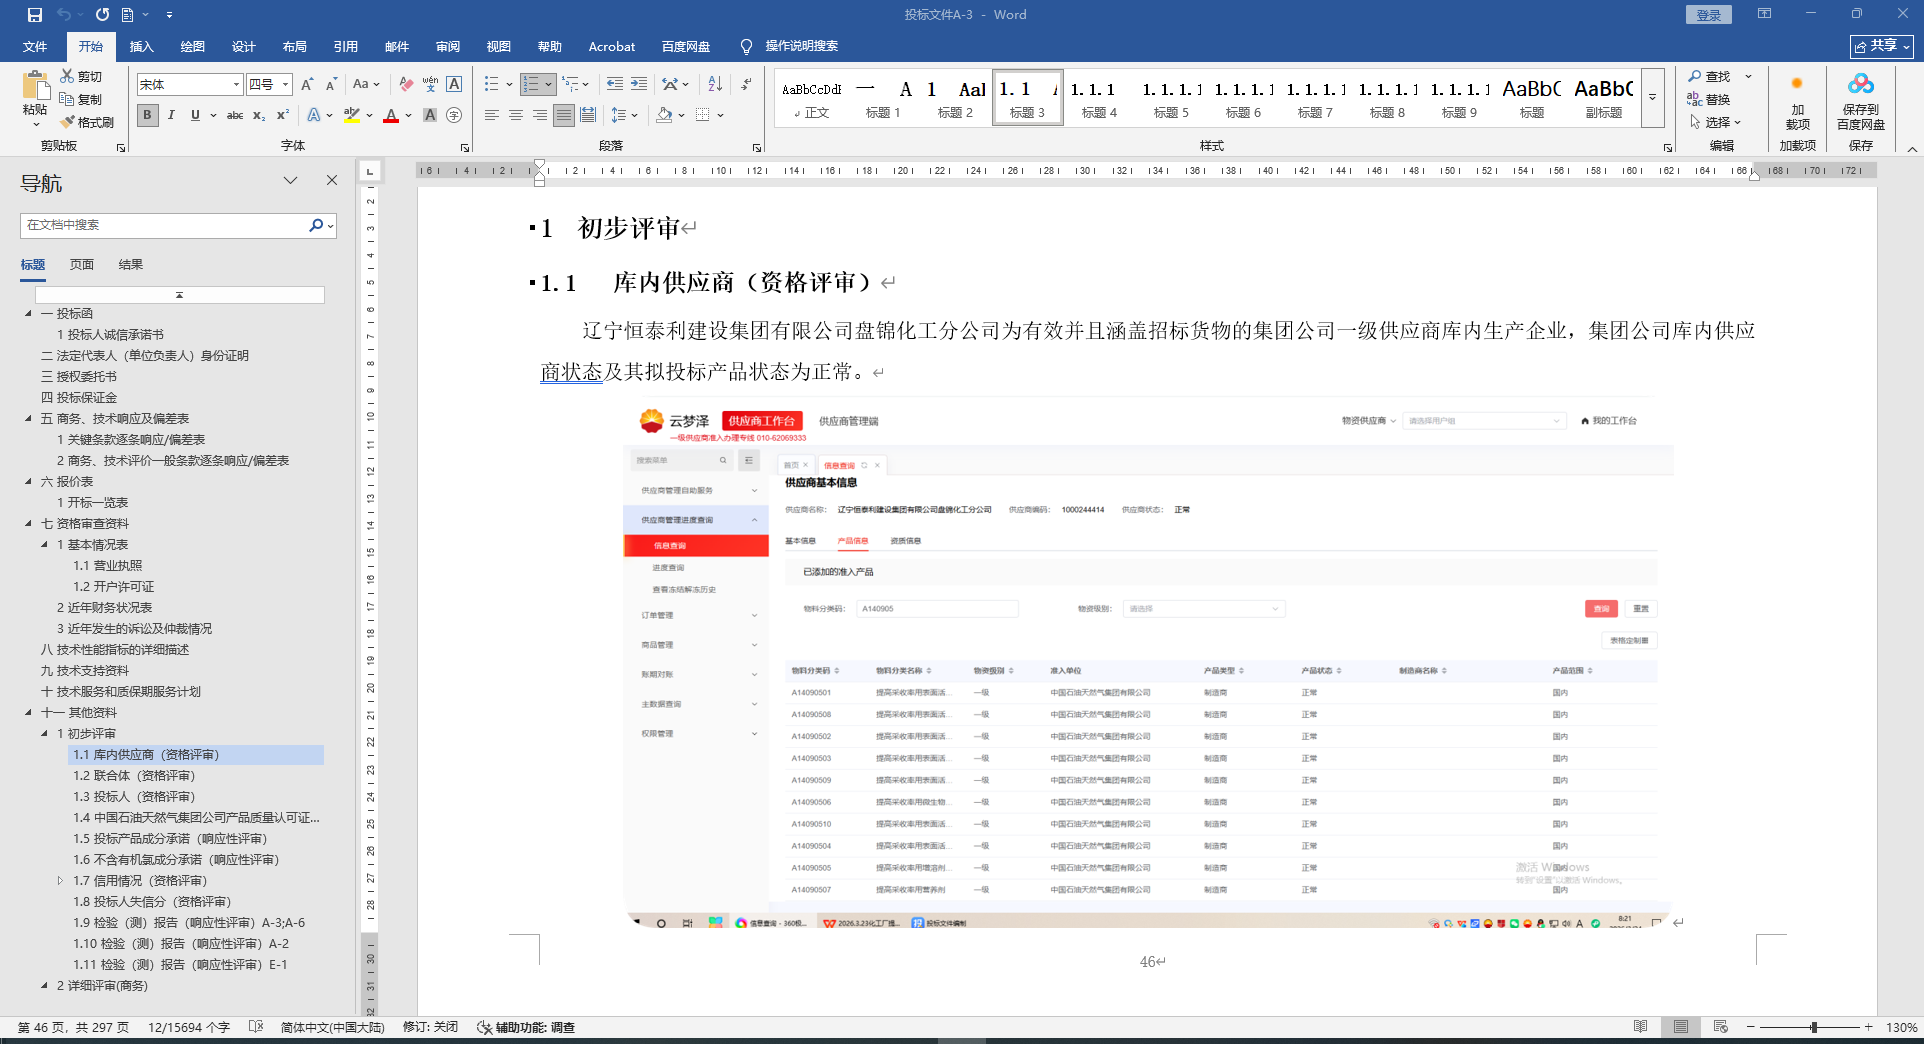Switch to the 页面 tab in the navigation pane
The height and width of the screenshot is (1044, 1924).
(x=82, y=265)
